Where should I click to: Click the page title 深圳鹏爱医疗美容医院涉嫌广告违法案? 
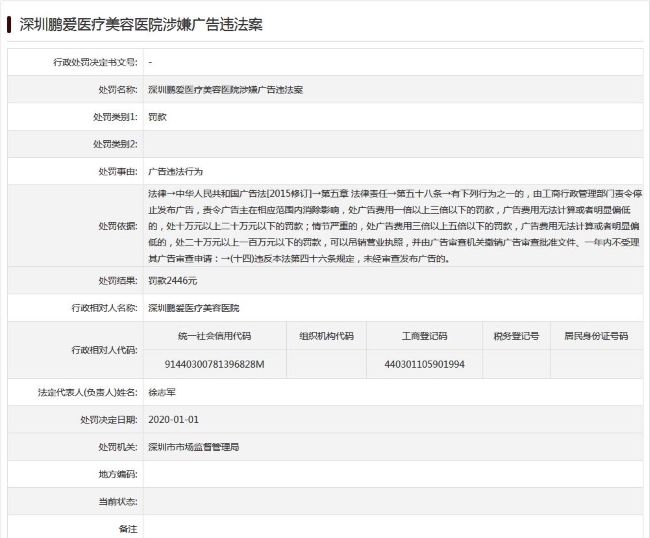pos(142,23)
